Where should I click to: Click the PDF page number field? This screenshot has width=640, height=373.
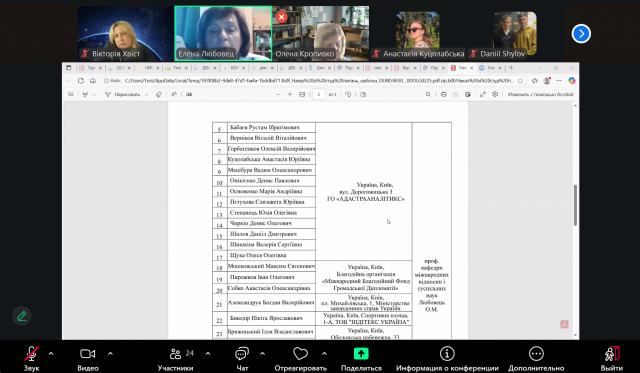click(x=319, y=94)
